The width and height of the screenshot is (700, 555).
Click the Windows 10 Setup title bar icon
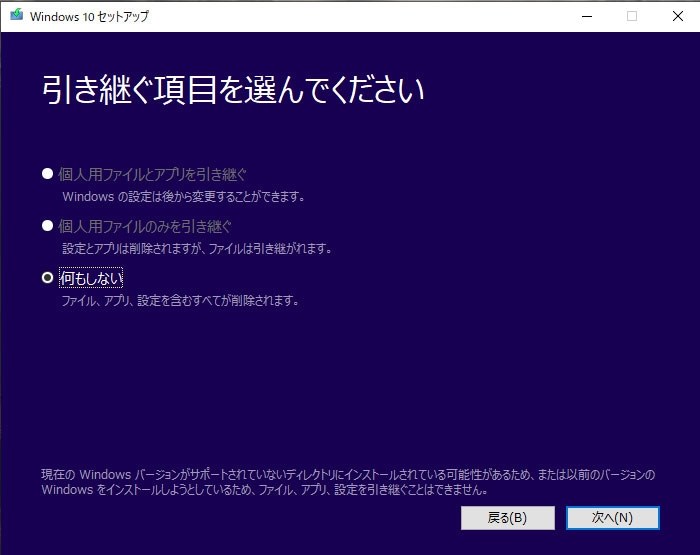[x=17, y=15]
